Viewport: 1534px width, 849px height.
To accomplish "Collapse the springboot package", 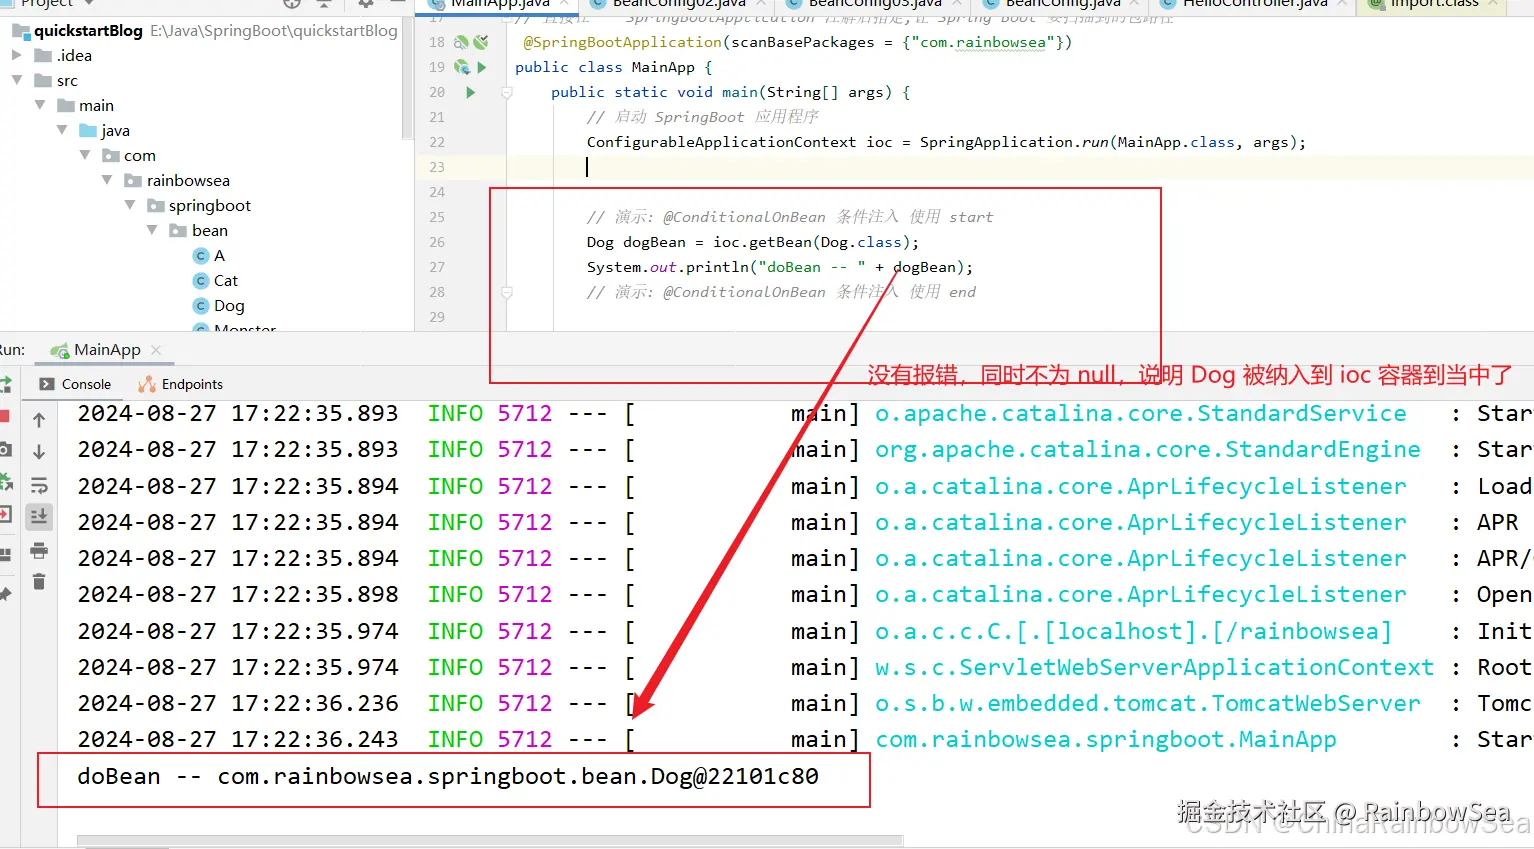I will (130, 205).
